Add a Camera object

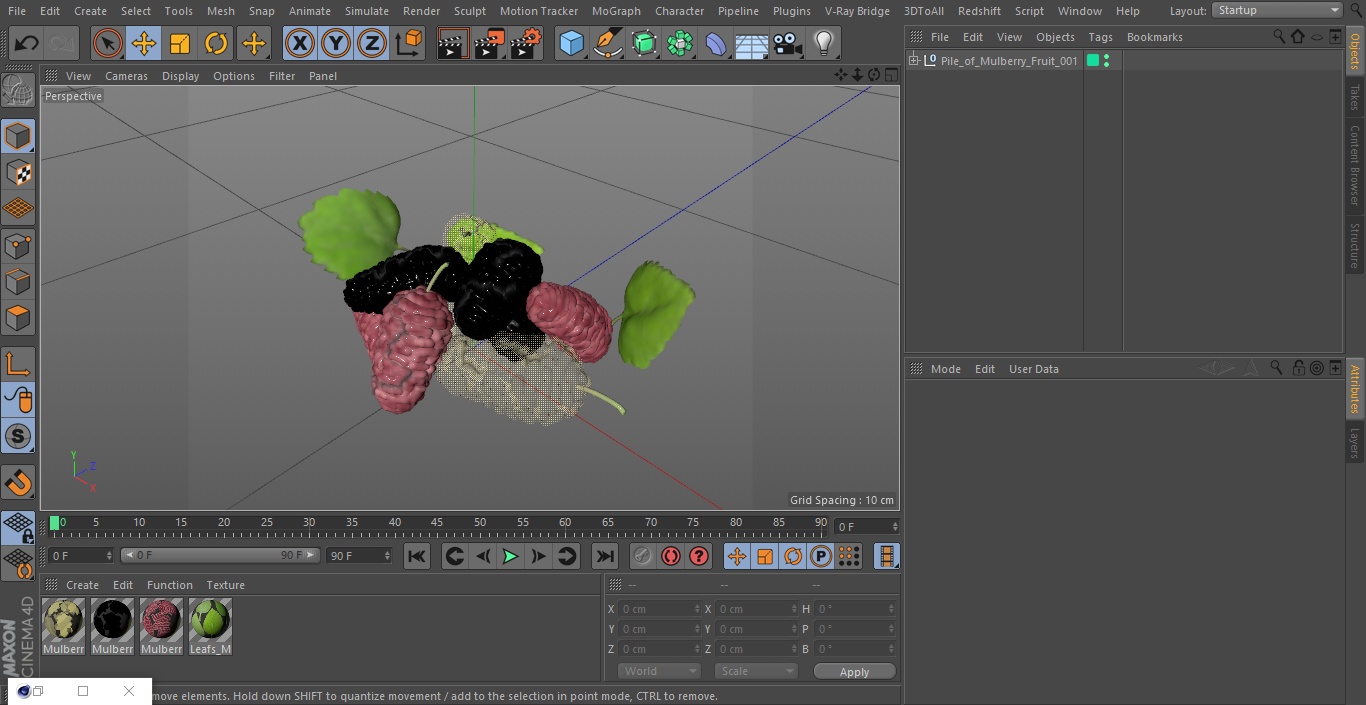tap(788, 43)
